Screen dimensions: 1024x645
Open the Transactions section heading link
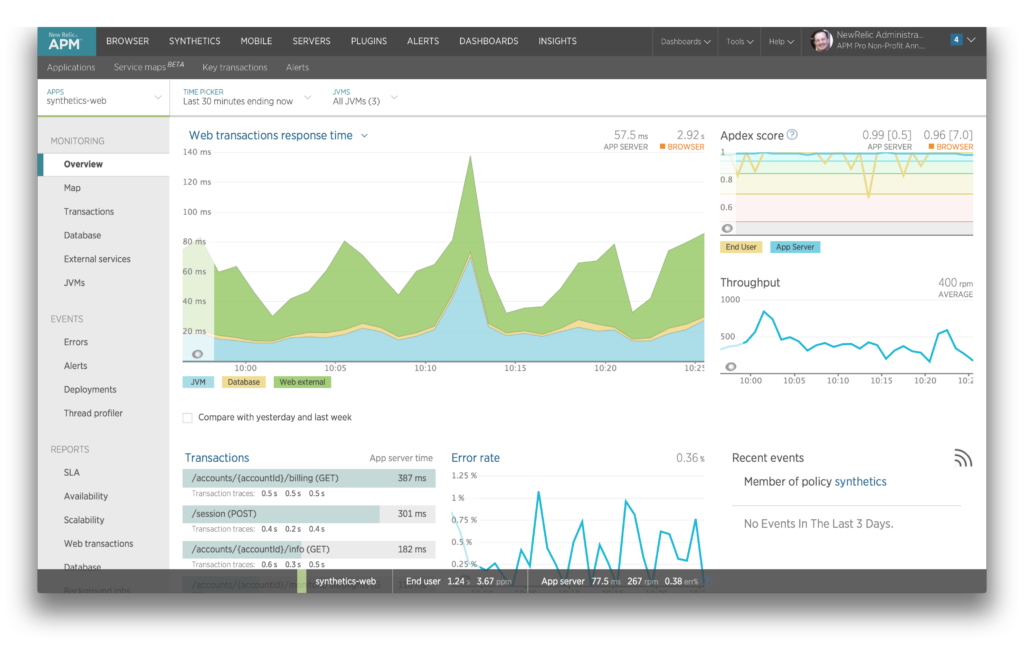tap(217, 458)
